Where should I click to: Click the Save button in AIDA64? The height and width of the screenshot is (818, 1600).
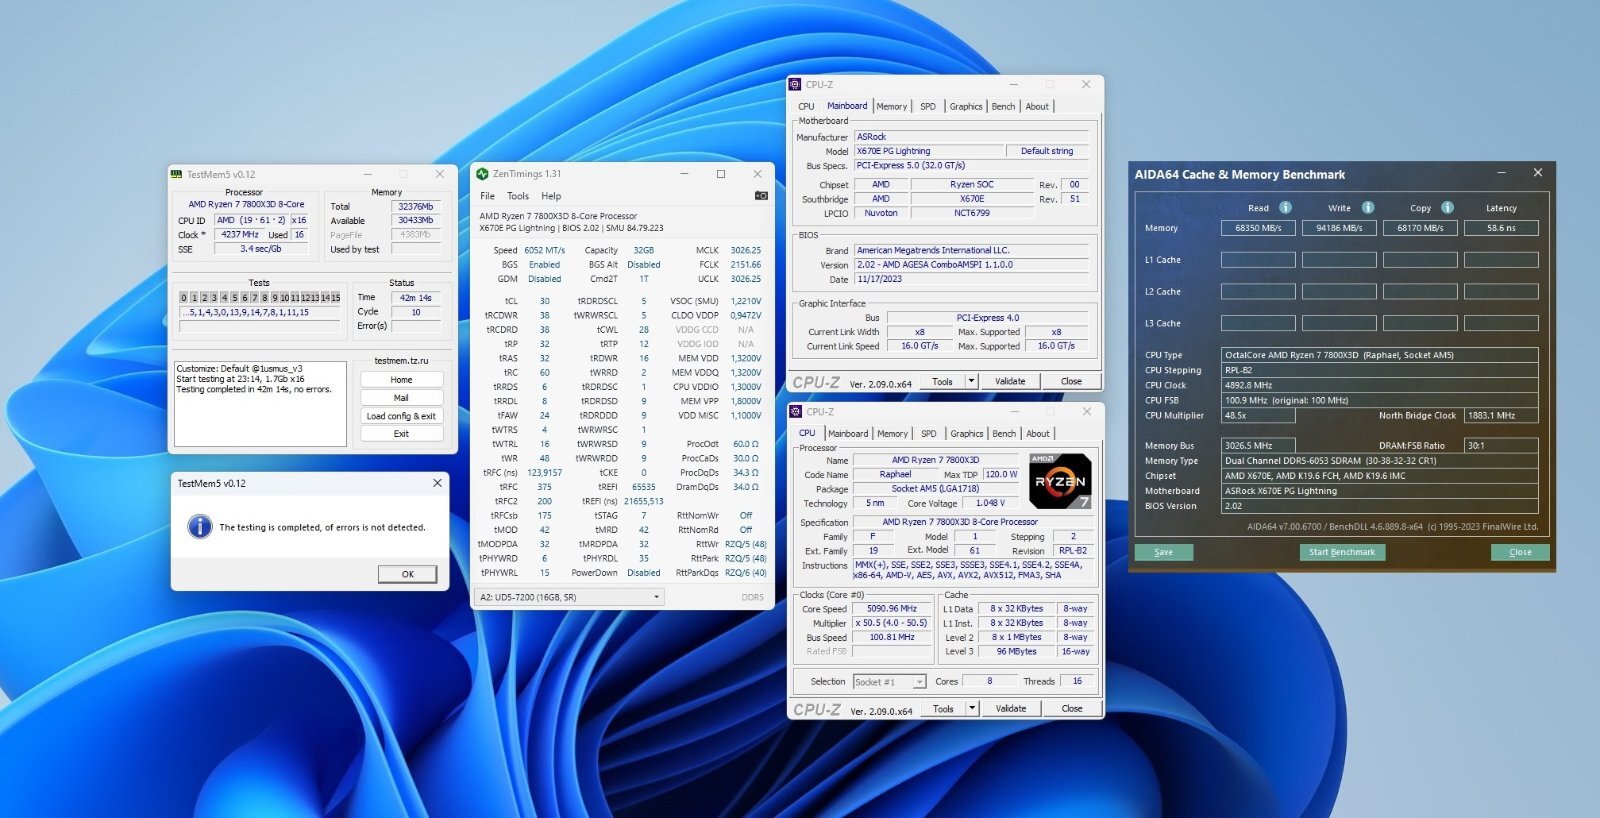[x=1164, y=552]
